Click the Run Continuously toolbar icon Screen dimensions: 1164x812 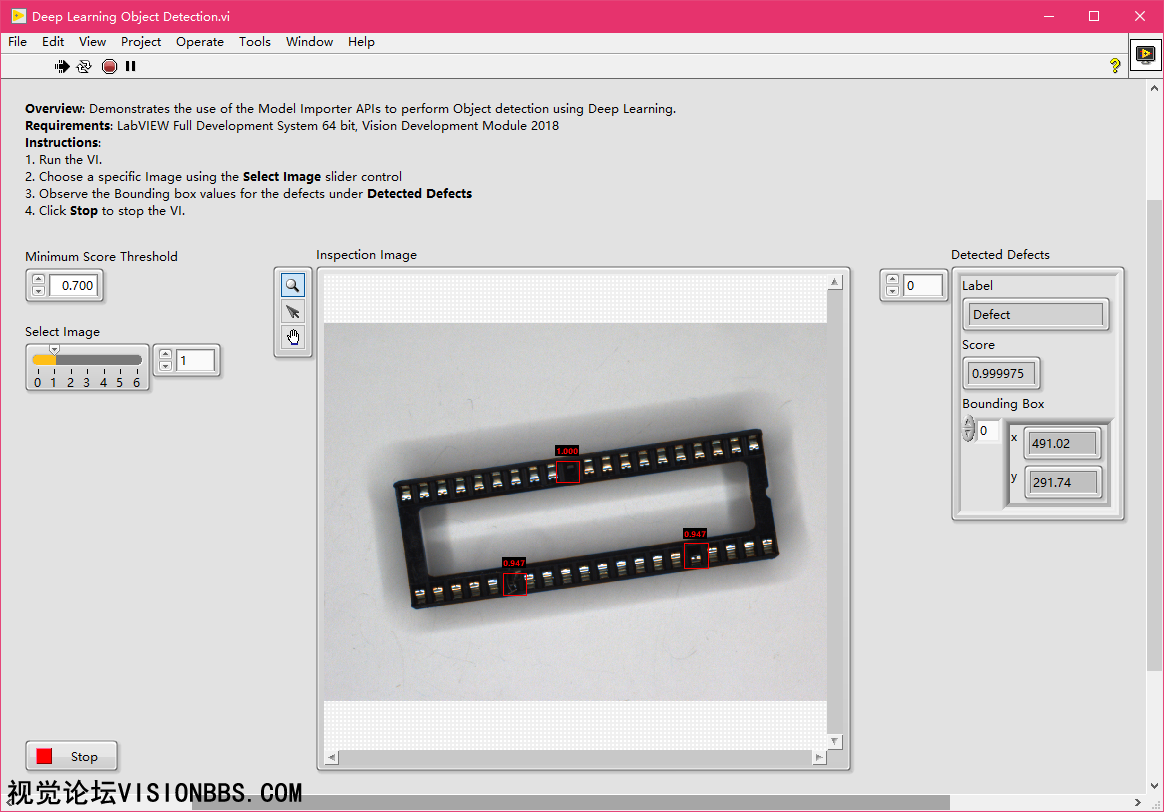click(84, 66)
